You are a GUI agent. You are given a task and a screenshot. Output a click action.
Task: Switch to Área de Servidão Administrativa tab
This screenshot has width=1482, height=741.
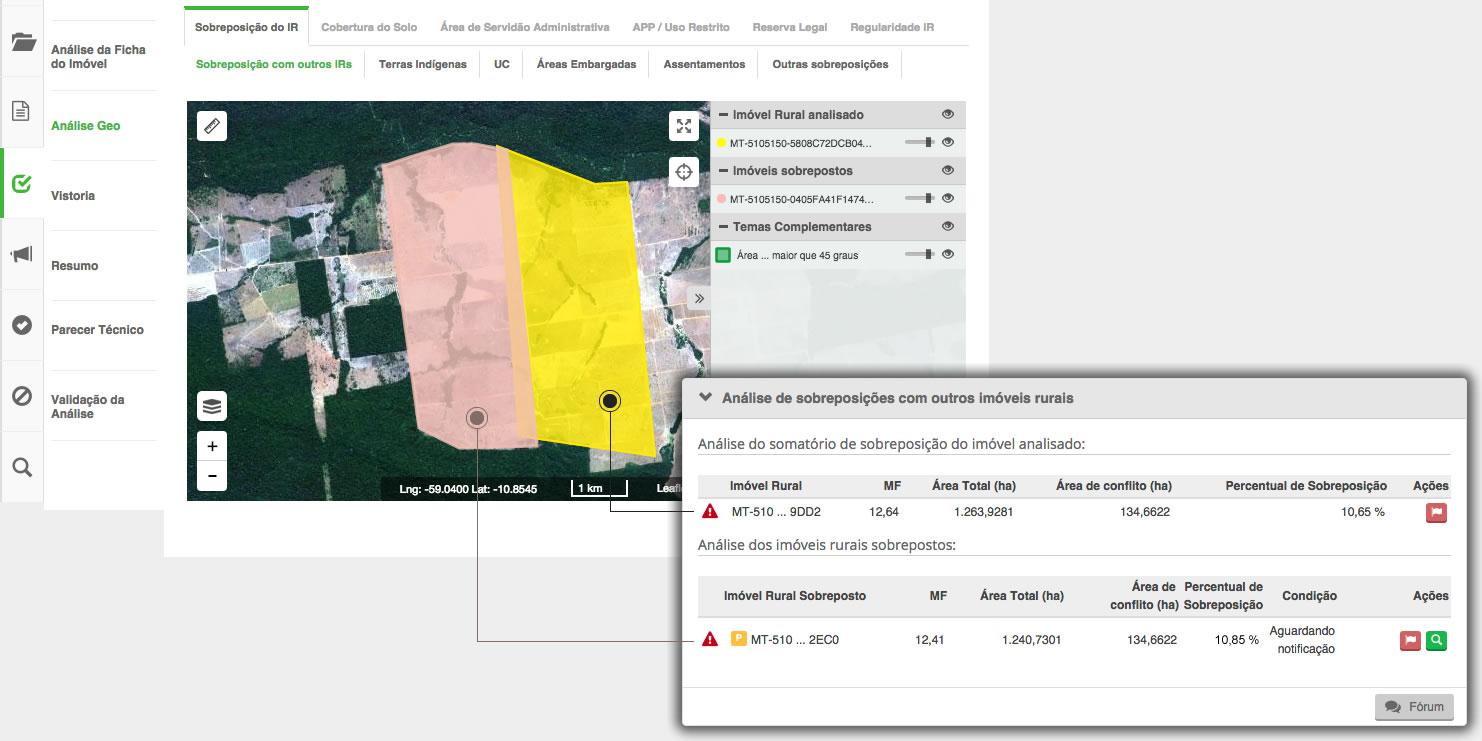[525, 27]
